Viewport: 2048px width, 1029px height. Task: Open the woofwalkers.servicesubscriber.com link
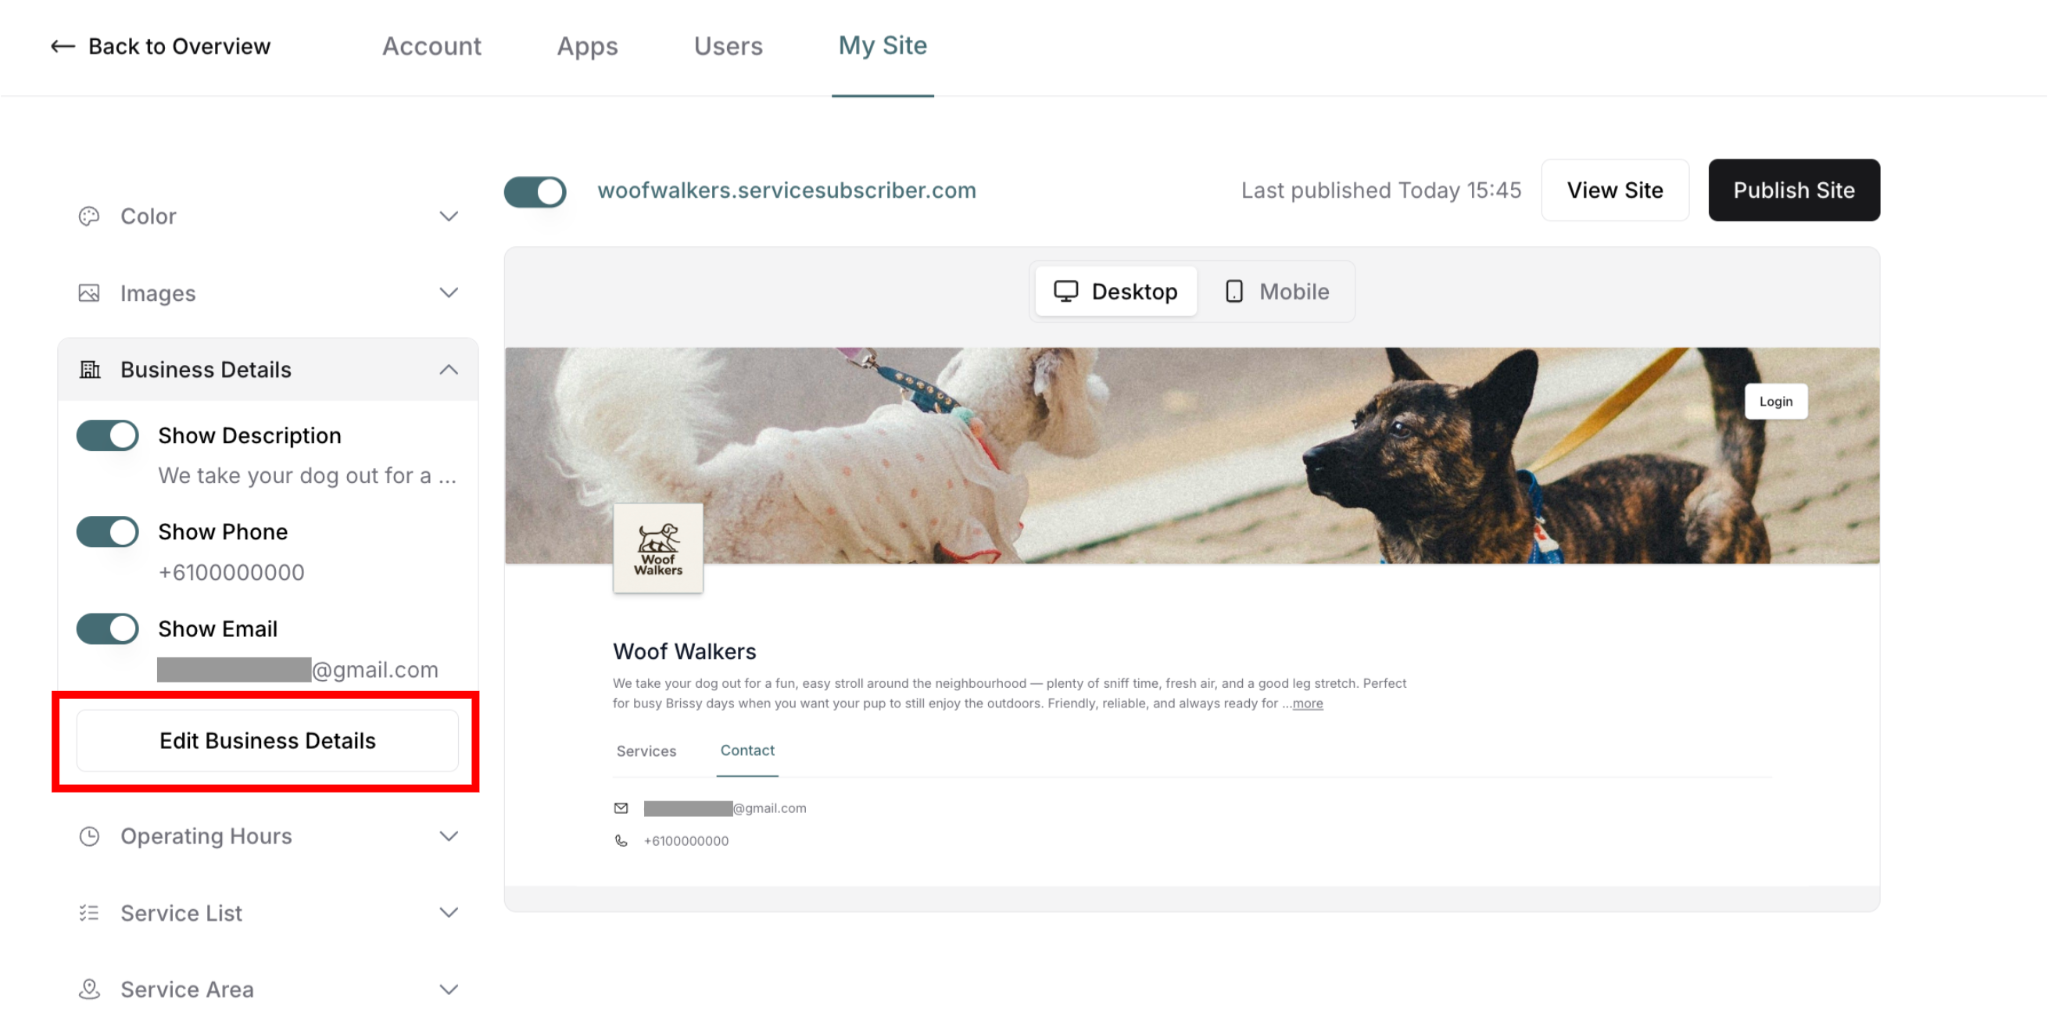tap(787, 190)
